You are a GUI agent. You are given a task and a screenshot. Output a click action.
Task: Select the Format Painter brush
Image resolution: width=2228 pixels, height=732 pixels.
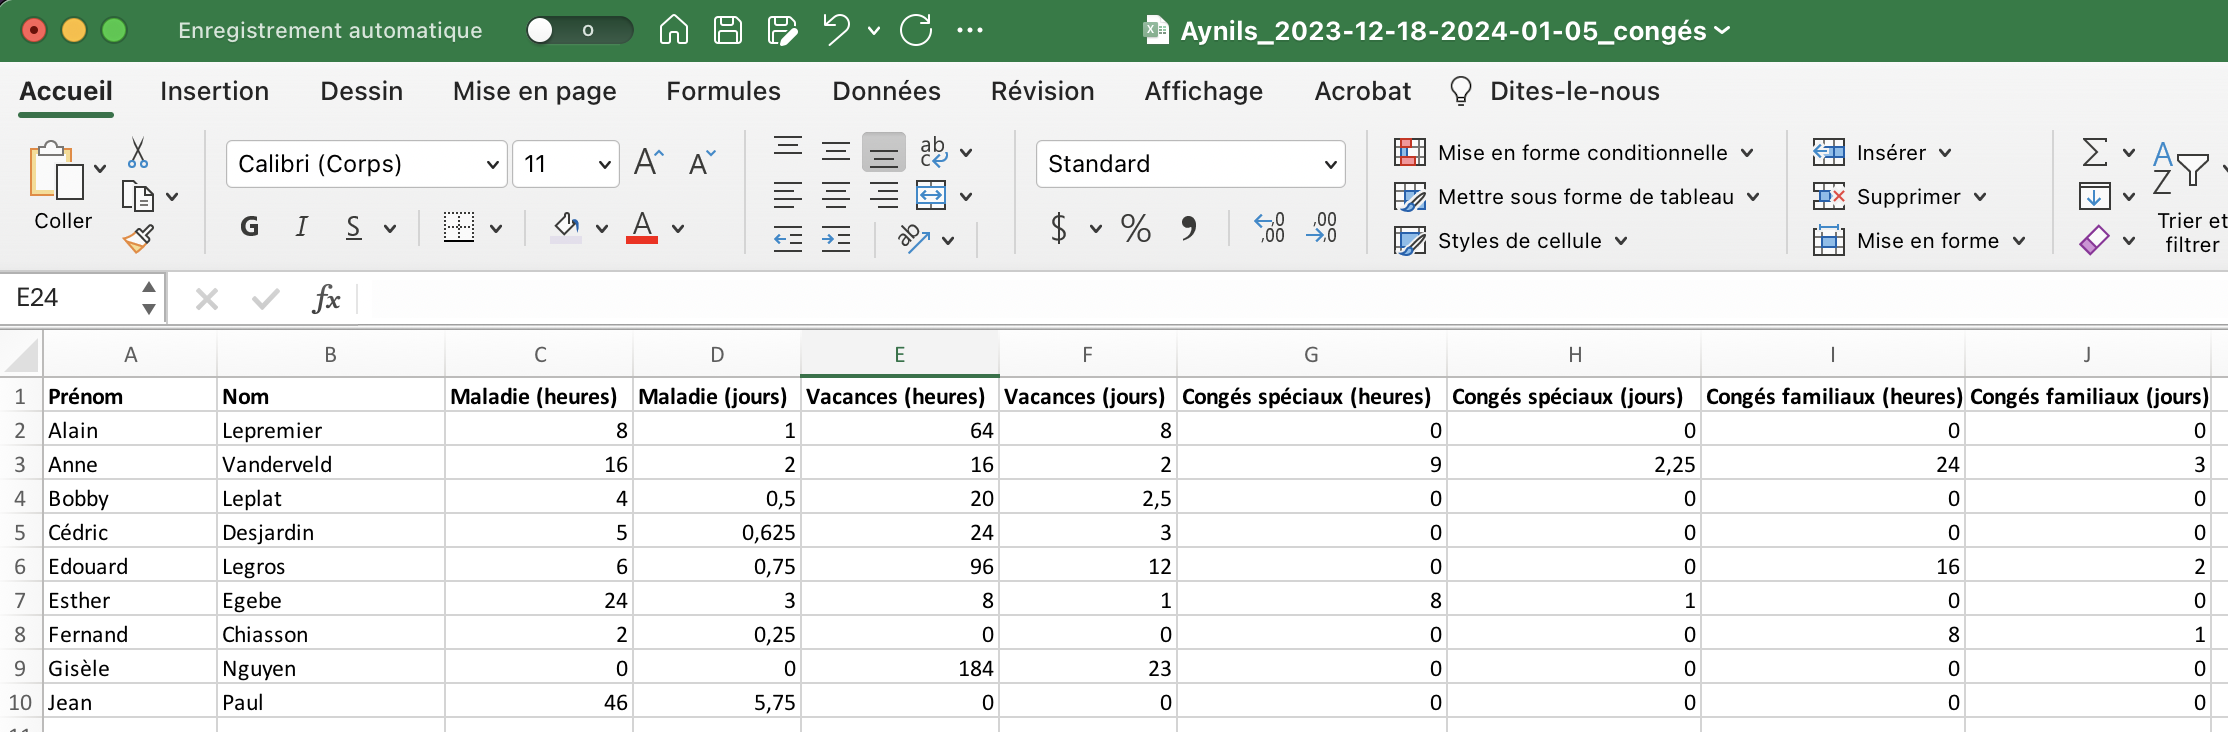click(x=138, y=238)
